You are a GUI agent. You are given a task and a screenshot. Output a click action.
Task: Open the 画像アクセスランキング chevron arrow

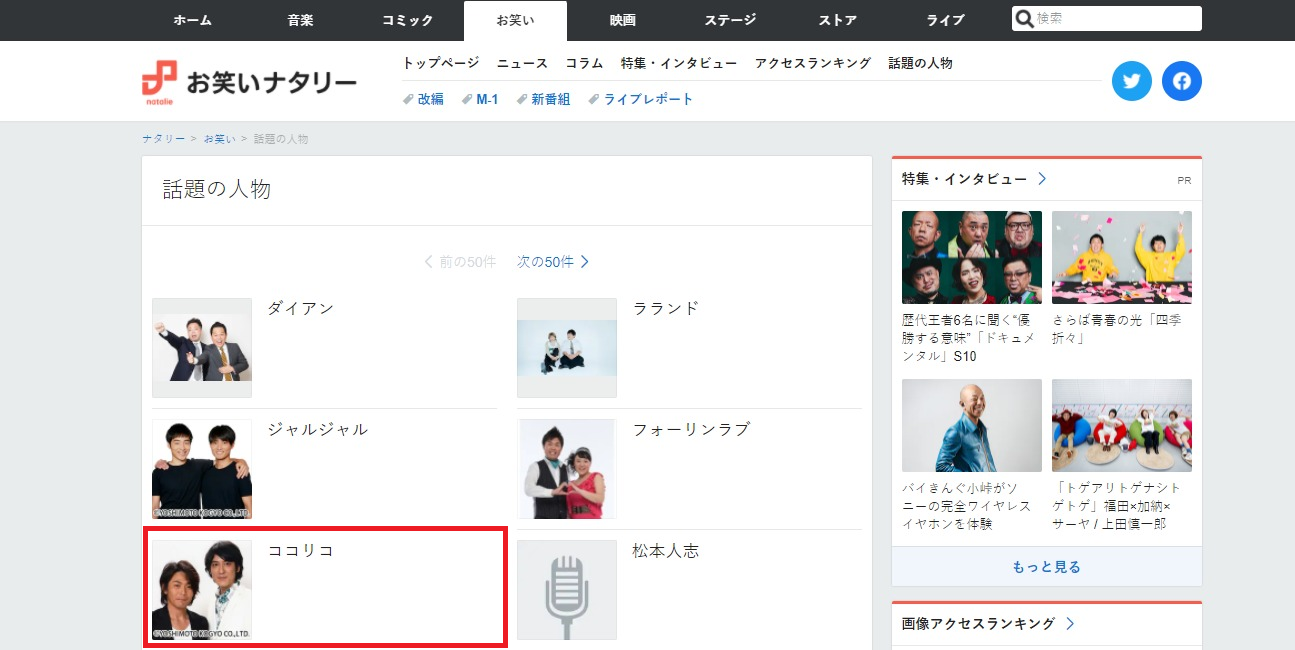1070,623
